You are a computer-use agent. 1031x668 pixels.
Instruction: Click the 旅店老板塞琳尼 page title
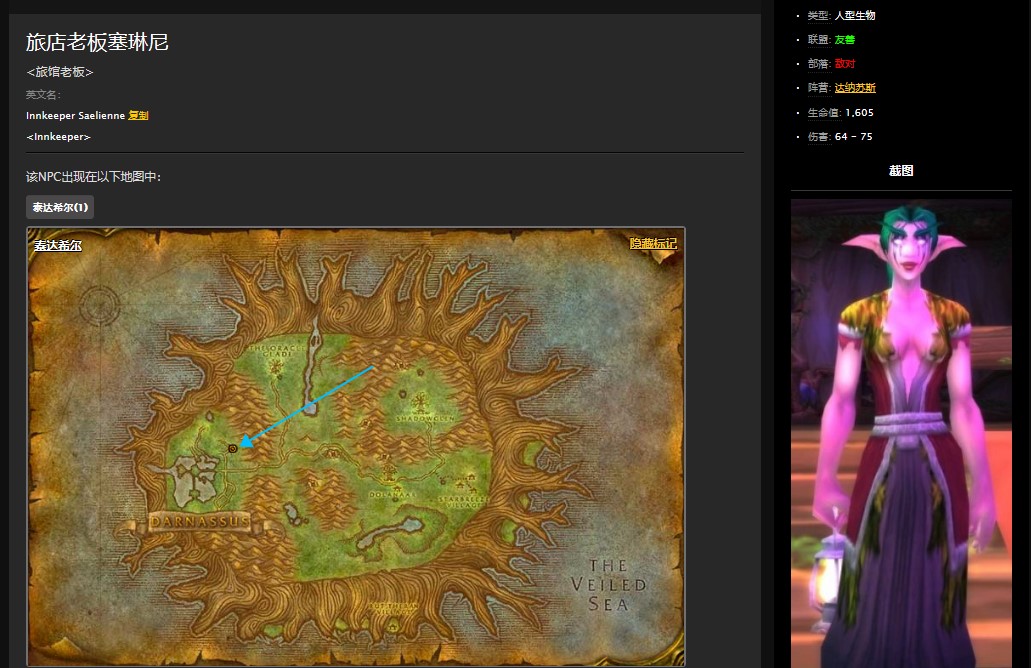[97, 42]
